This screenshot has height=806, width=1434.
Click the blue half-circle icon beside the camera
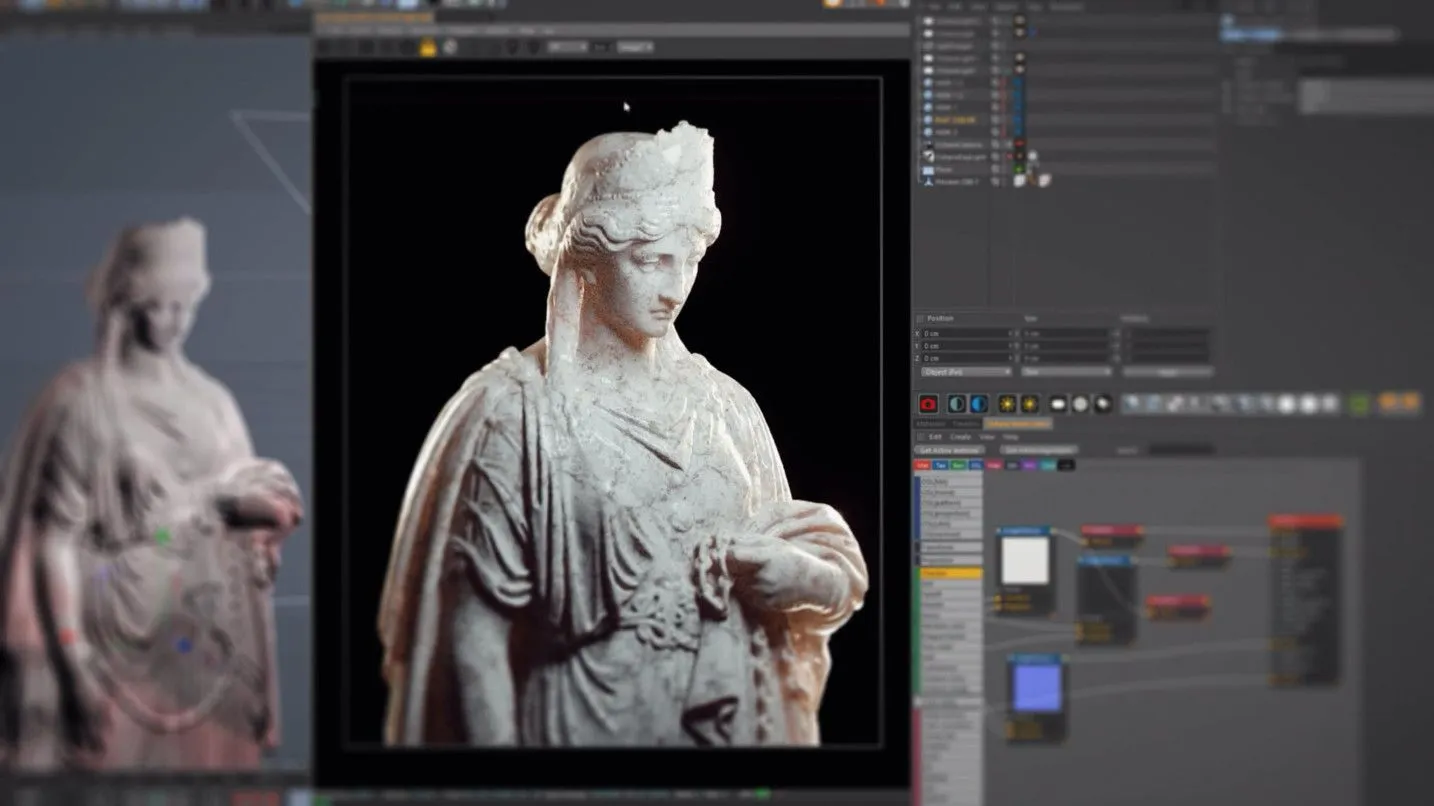pos(978,404)
